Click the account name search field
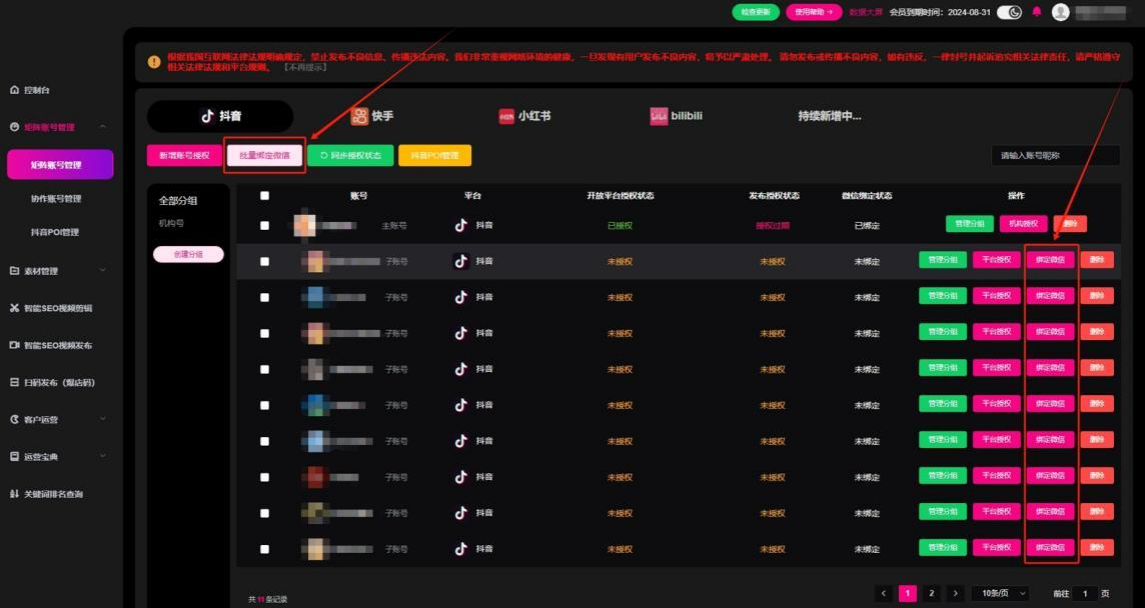The width and height of the screenshot is (1145, 608). [1055, 156]
